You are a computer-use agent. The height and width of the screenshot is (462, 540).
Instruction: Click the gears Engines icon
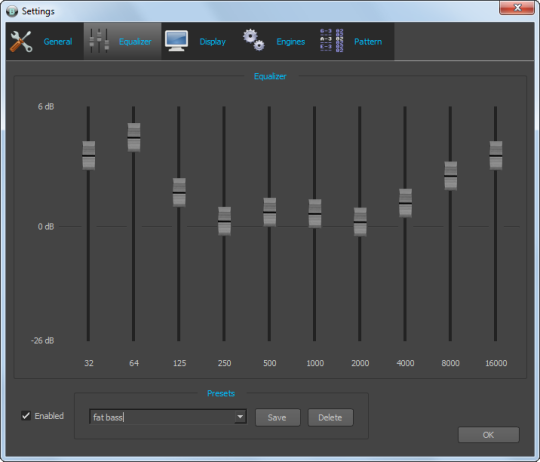coord(254,40)
